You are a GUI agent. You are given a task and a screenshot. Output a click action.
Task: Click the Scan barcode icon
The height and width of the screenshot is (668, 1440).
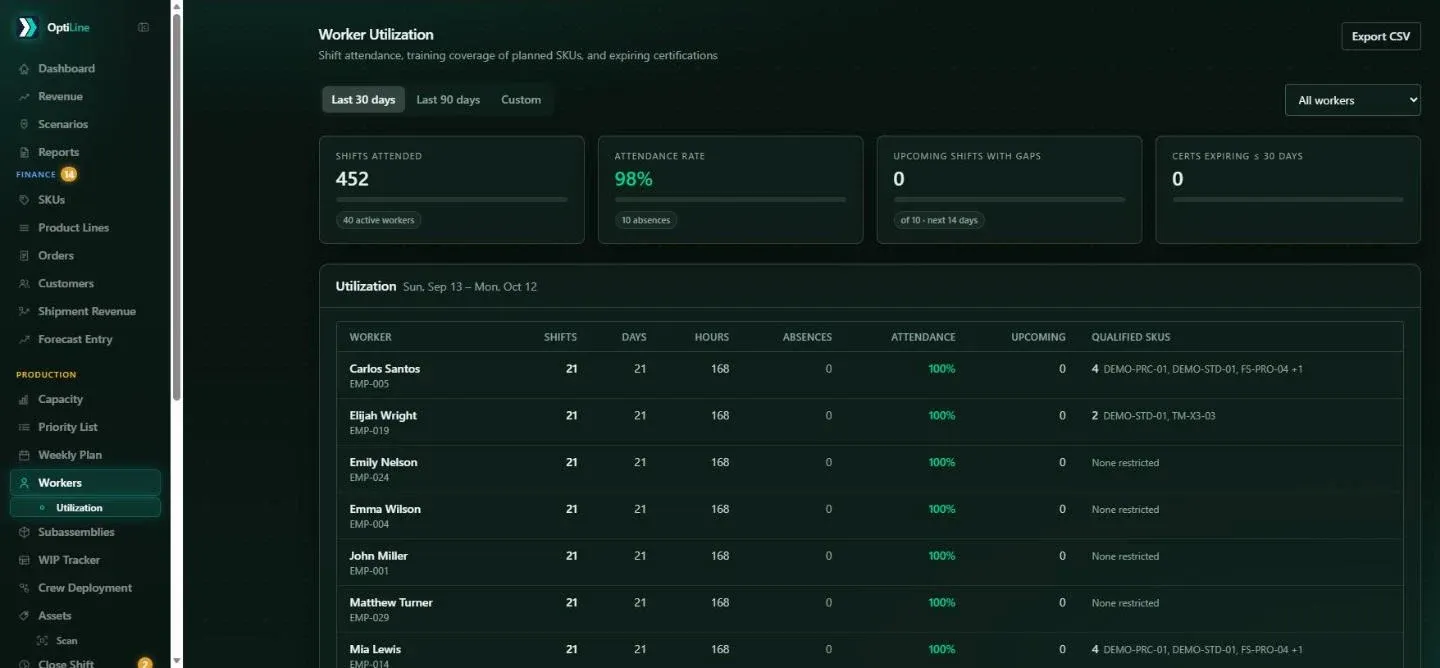tap(42, 641)
